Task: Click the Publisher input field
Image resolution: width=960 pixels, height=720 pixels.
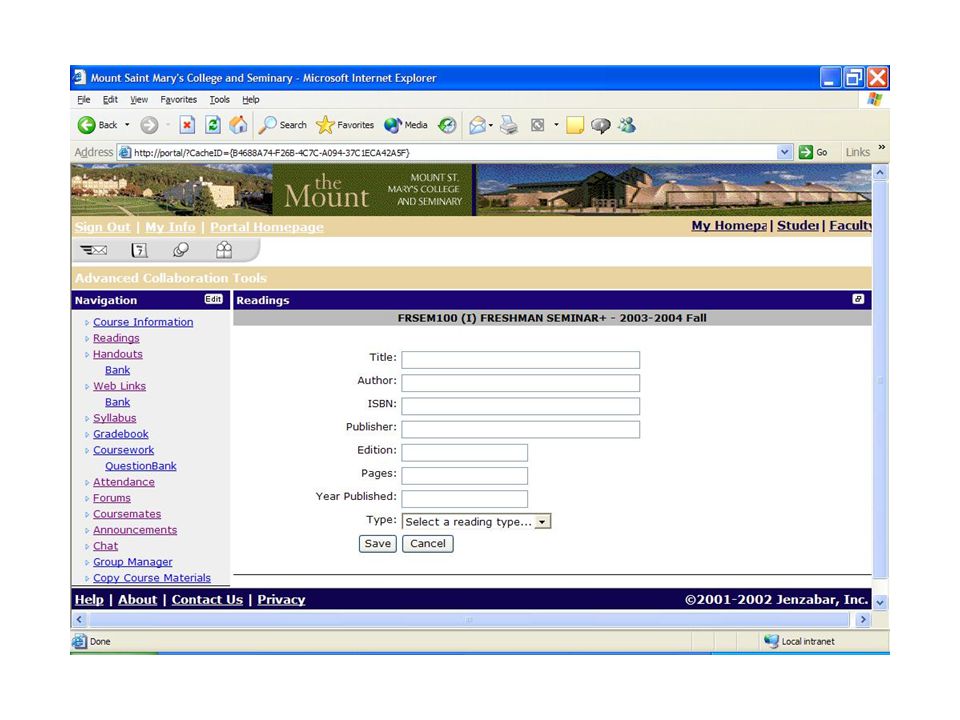Action: coord(520,429)
